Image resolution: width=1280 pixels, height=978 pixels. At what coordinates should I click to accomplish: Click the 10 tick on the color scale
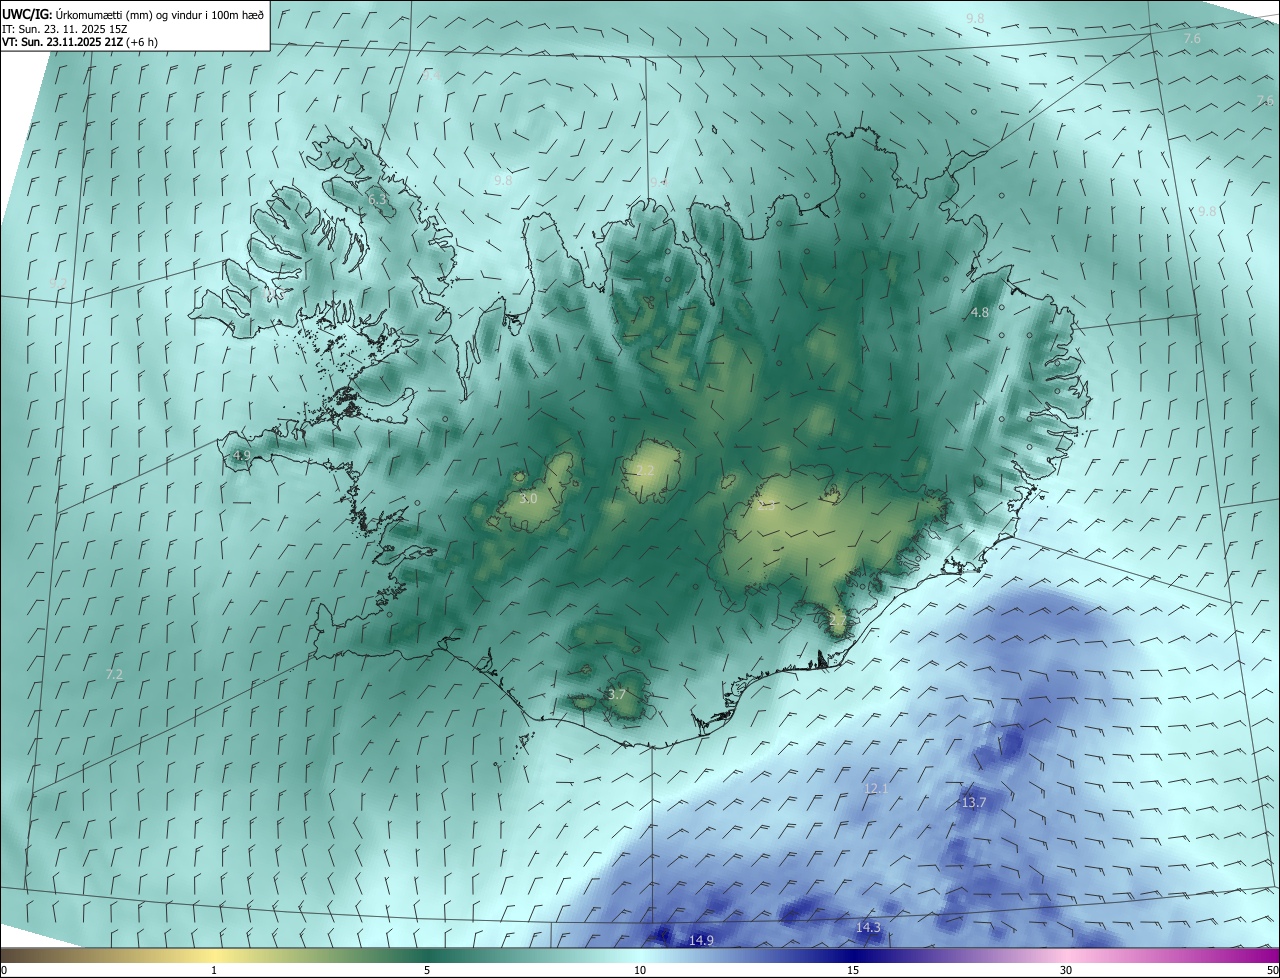(x=640, y=970)
